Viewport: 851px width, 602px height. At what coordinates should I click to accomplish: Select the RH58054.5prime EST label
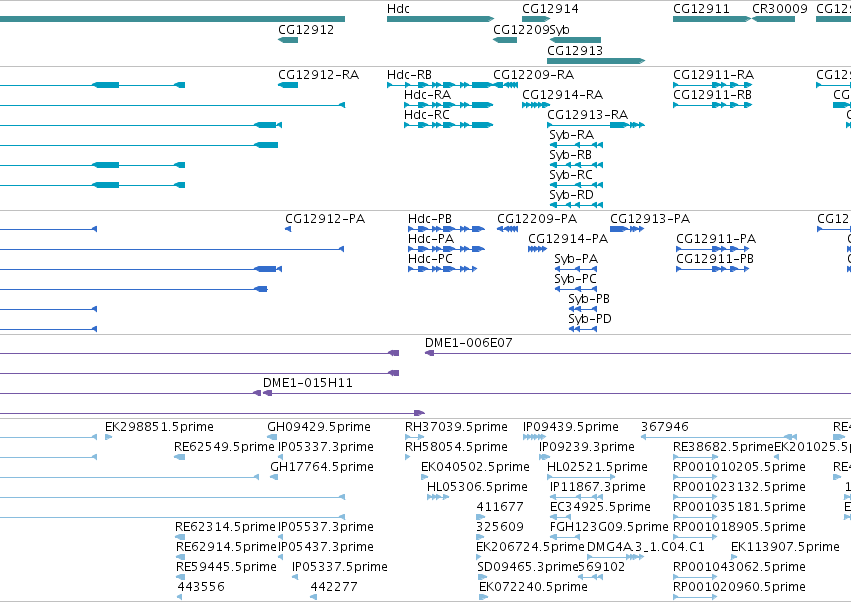click(x=456, y=447)
